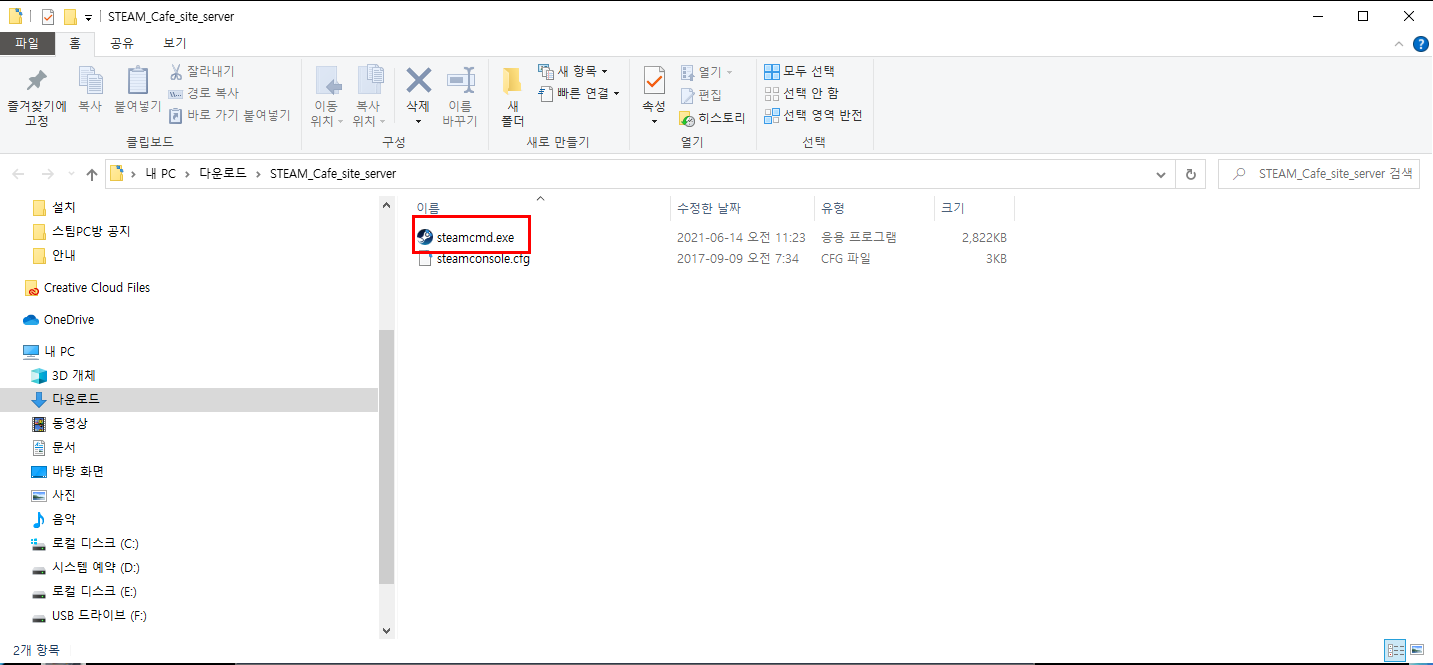Click the STEAM_Cafe_site_server 검색 search box
Viewport: 1433px width, 665px height.
coord(1319,174)
